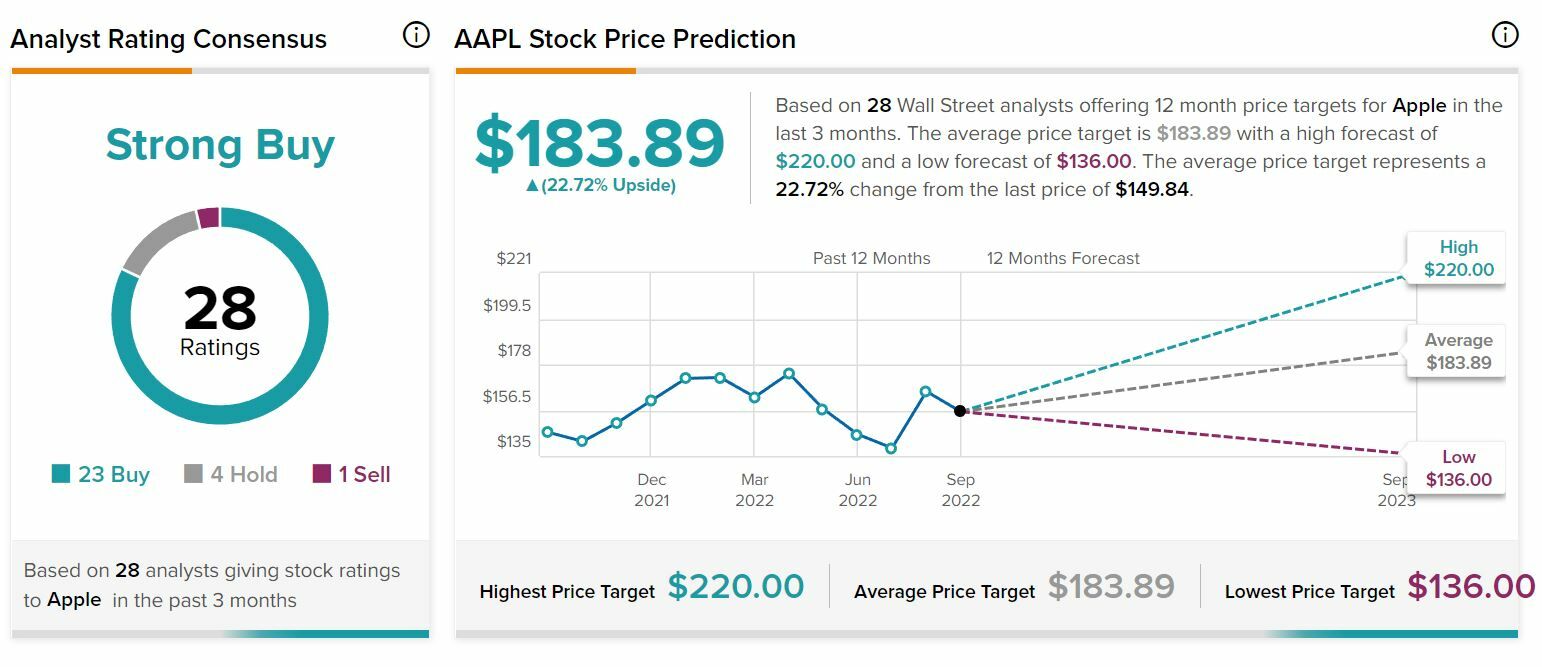This screenshot has width=1542, height=667.
Task: Click the Highest Price Target $220.00 value
Action: pos(735,587)
